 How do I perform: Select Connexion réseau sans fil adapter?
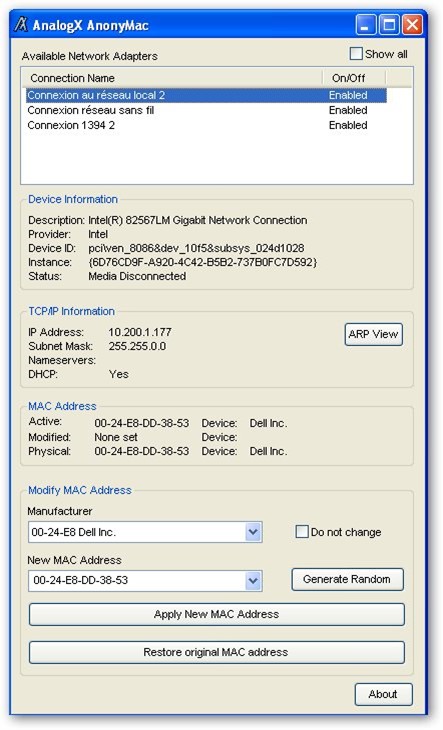coord(206,110)
